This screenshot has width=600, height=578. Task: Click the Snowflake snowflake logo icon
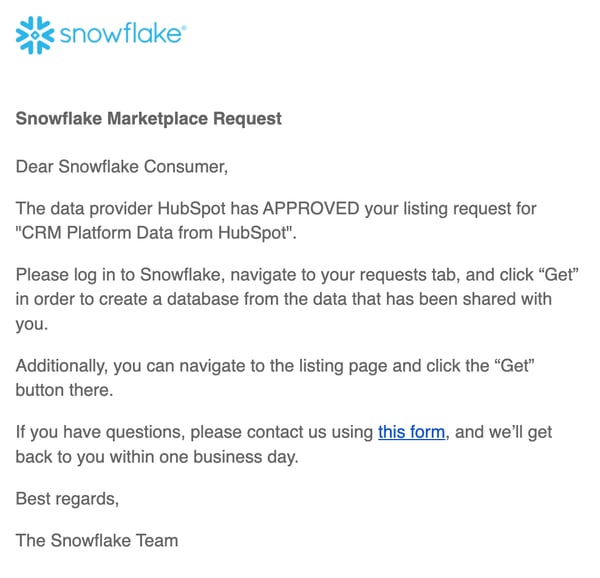(35, 35)
